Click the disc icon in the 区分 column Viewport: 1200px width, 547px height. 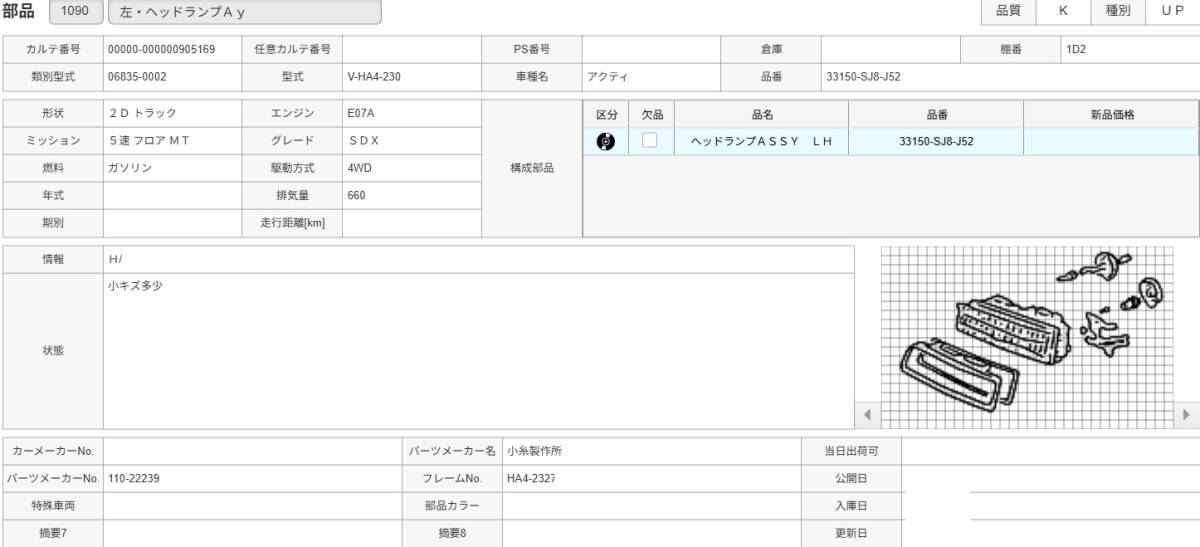(x=605, y=141)
